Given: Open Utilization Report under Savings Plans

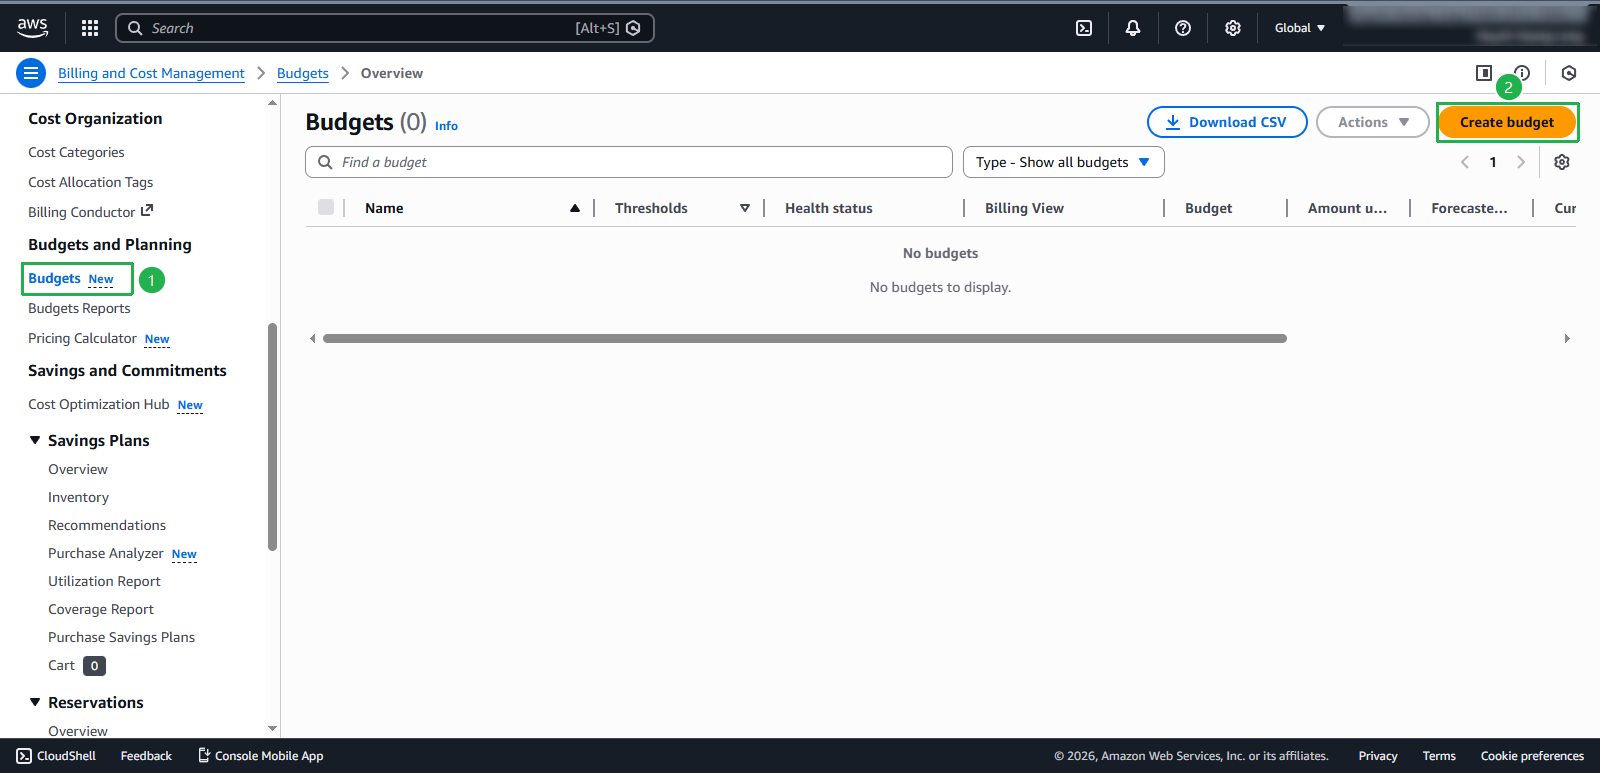Looking at the screenshot, I should 104,581.
